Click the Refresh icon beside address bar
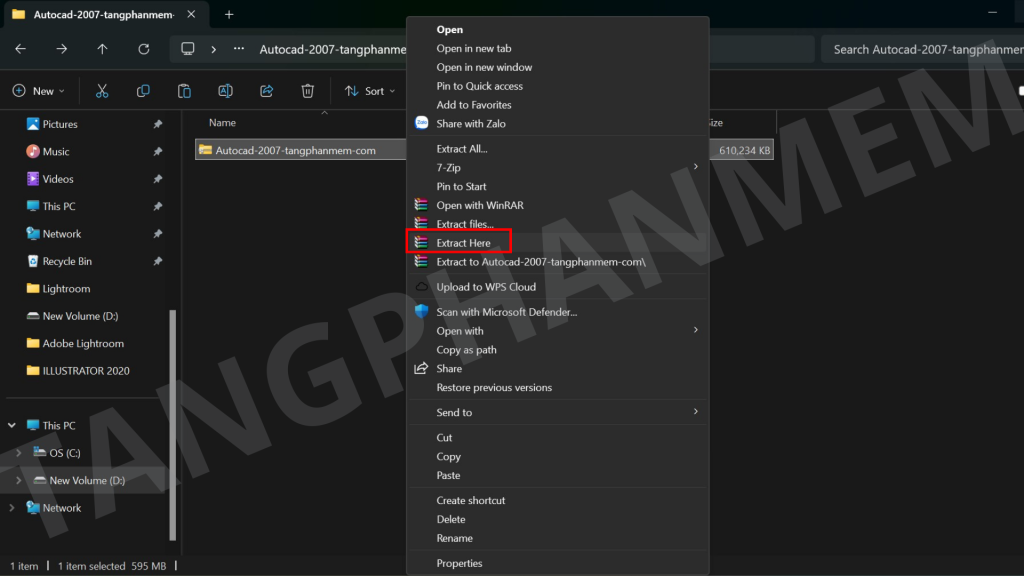This screenshot has width=1024, height=576. click(144, 49)
